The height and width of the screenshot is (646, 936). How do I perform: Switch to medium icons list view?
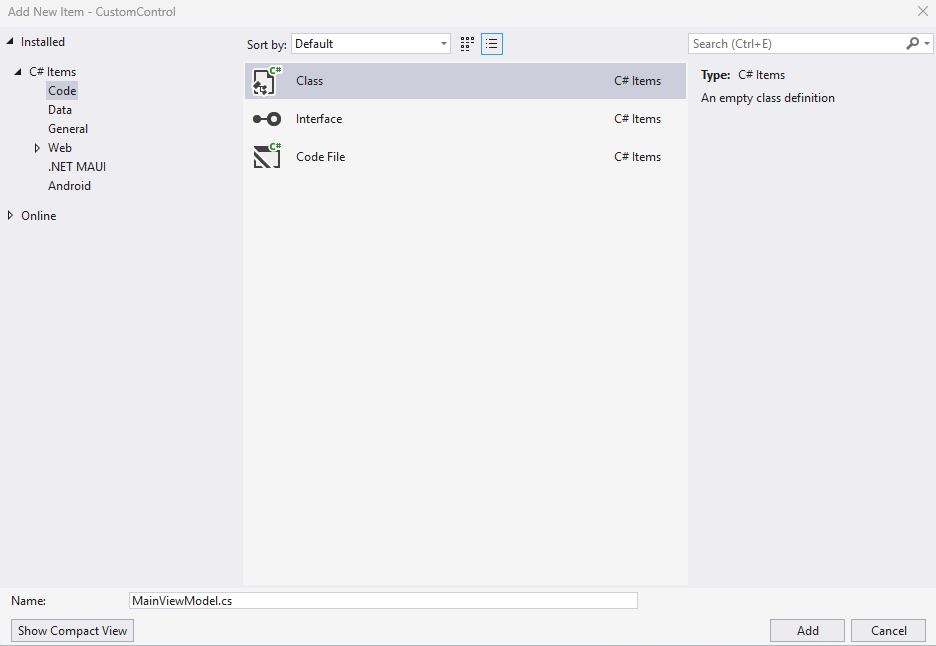[491, 43]
